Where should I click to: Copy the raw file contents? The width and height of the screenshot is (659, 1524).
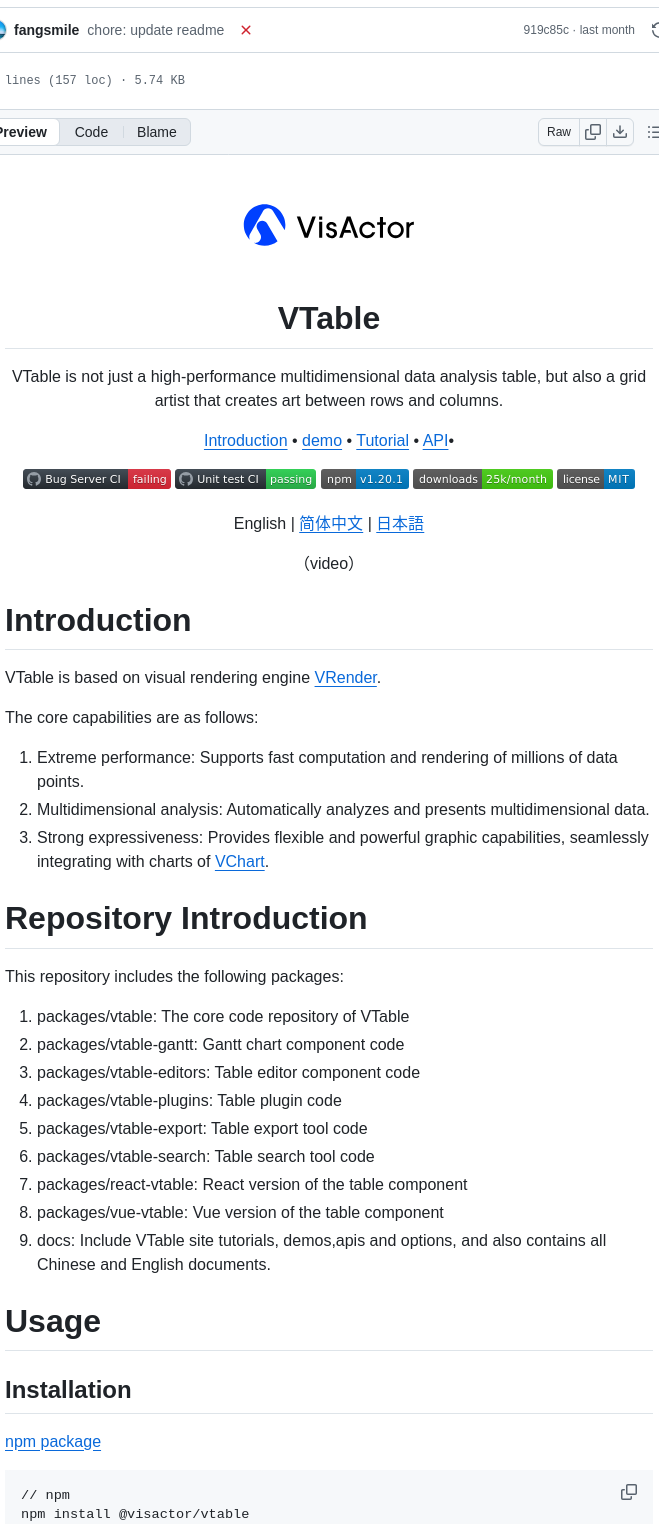pos(593,131)
